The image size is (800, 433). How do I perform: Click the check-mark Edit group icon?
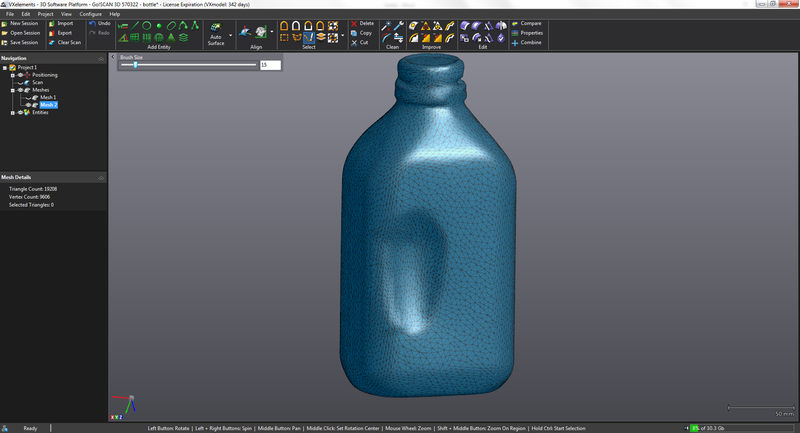pos(501,38)
